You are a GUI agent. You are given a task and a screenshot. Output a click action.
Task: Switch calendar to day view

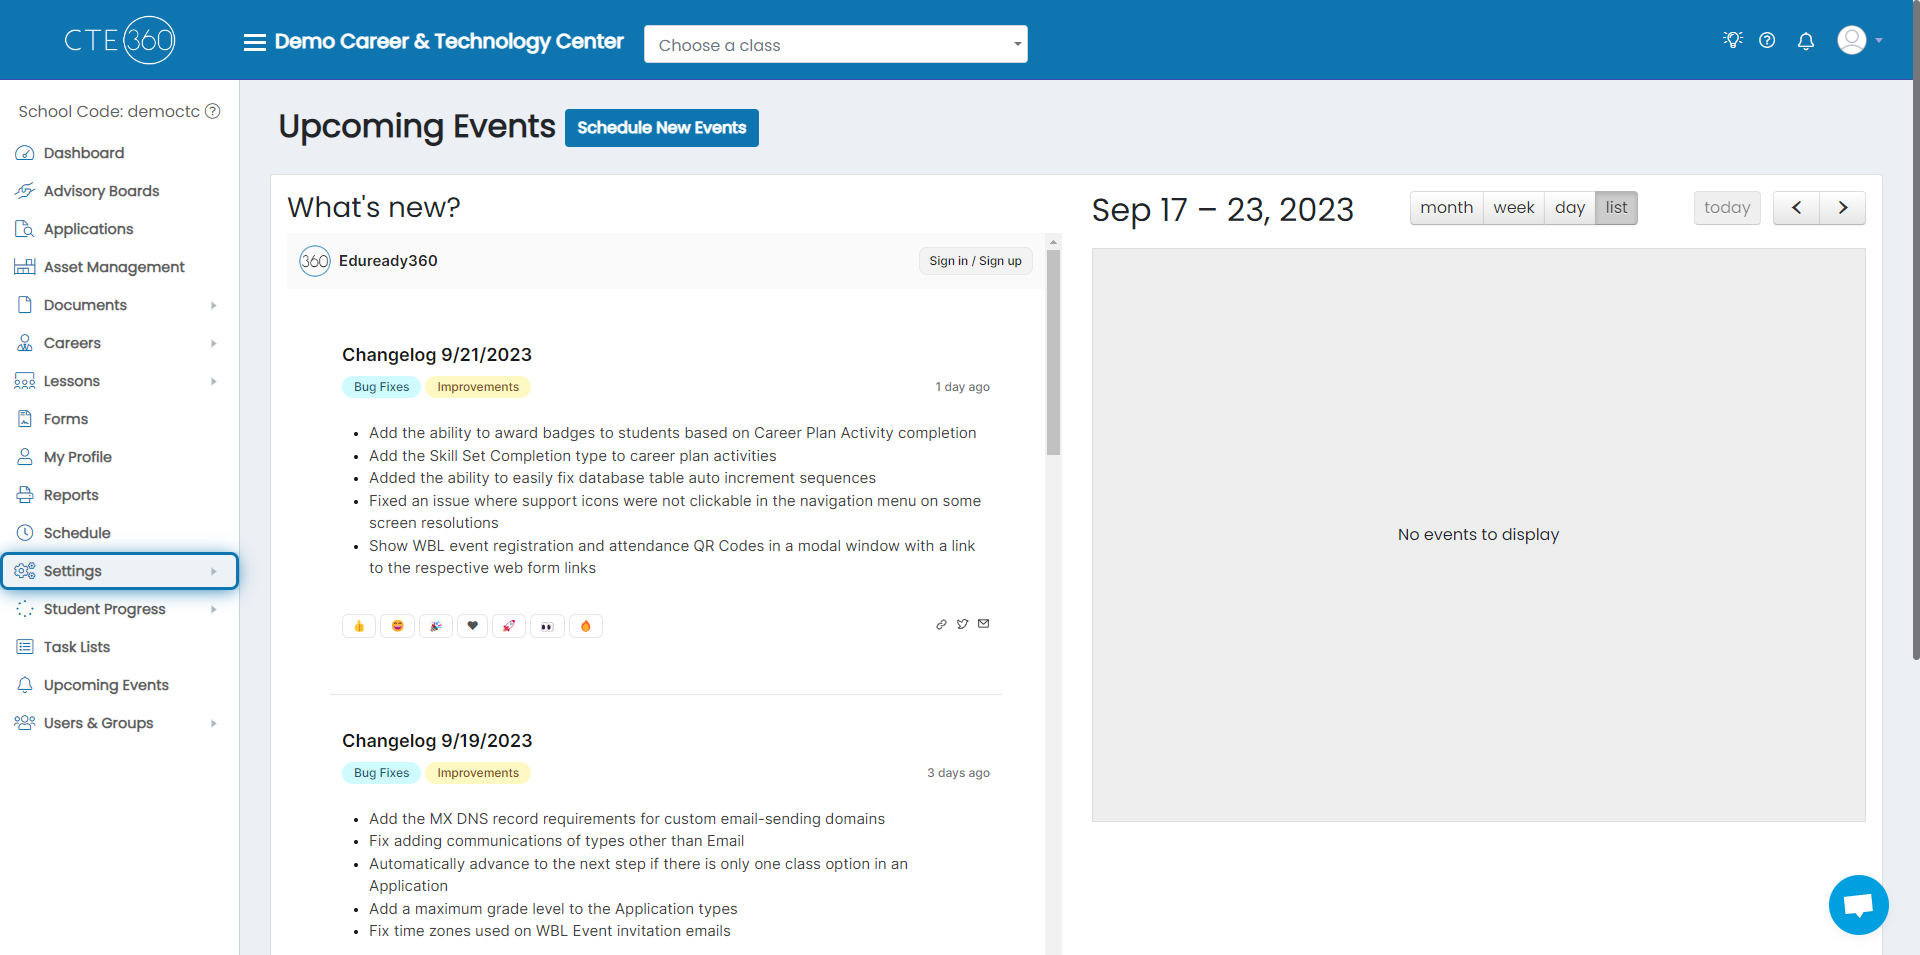tap(1569, 208)
